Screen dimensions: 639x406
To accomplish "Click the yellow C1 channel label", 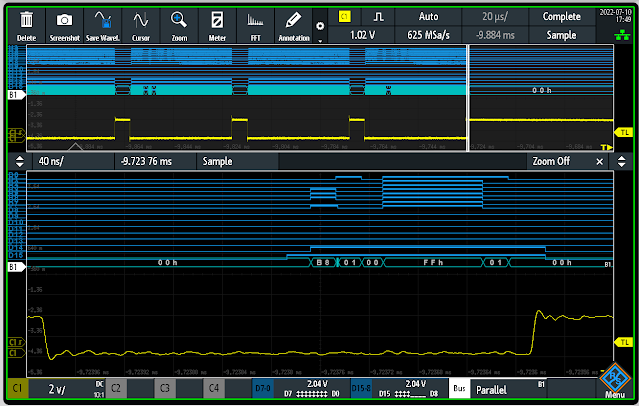I will tap(19, 389).
